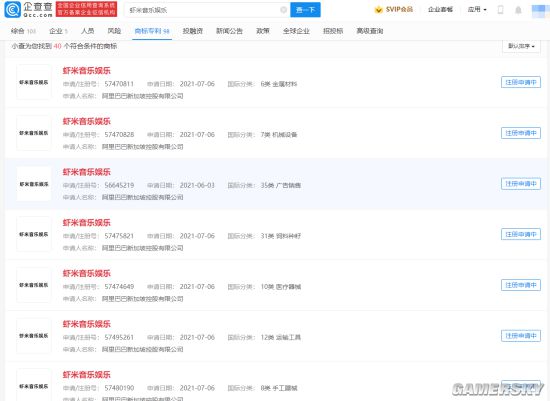
Task: Open 虾米音乐娱乐 title for number 57470828
Action: tap(87, 121)
